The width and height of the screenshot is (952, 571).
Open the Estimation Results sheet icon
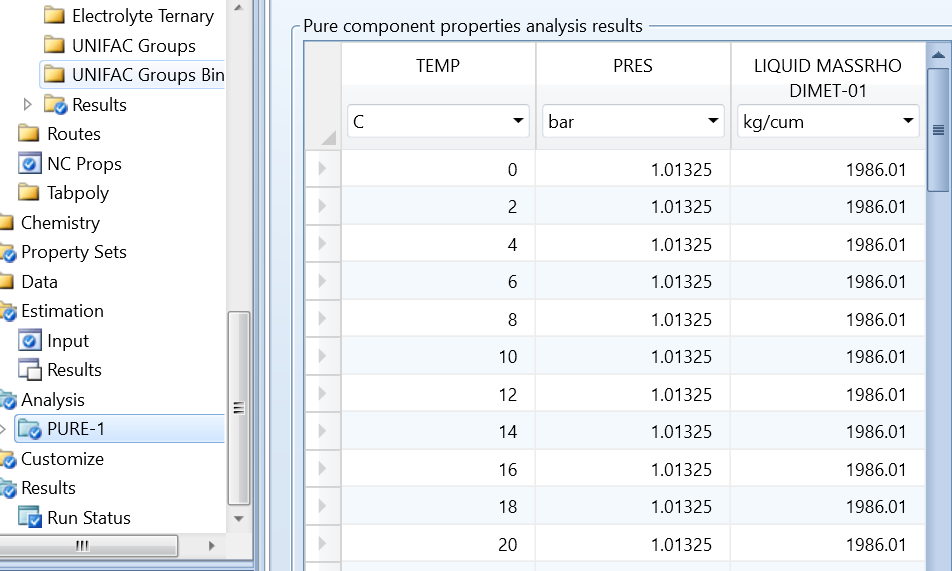[29, 370]
